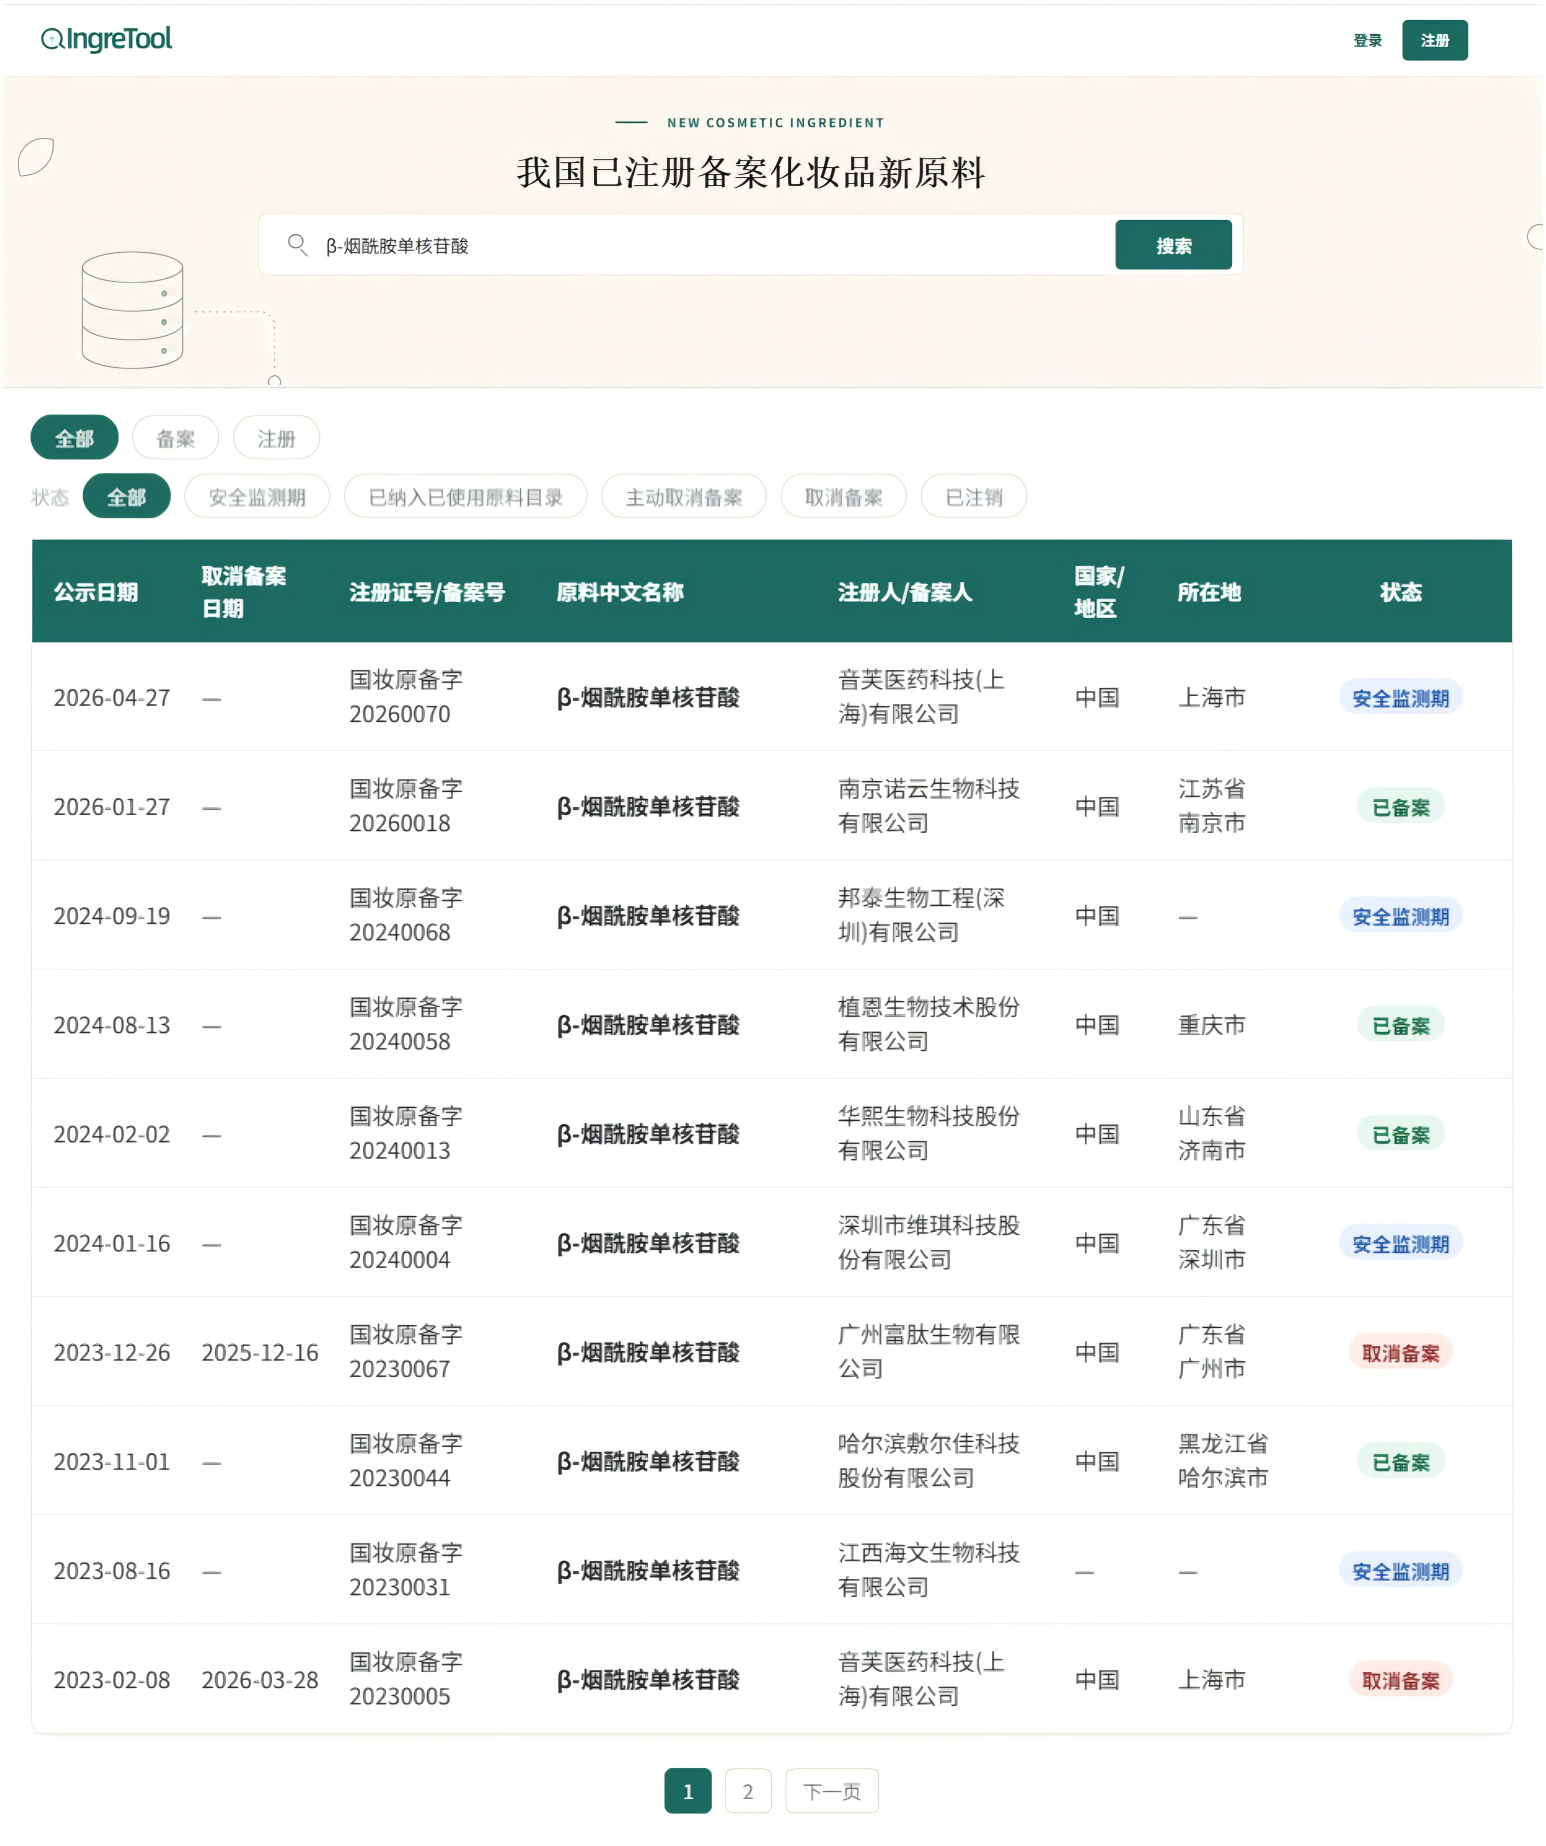
Task: Click date 2026-04-27 cell
Action: (x=112, y=698)
